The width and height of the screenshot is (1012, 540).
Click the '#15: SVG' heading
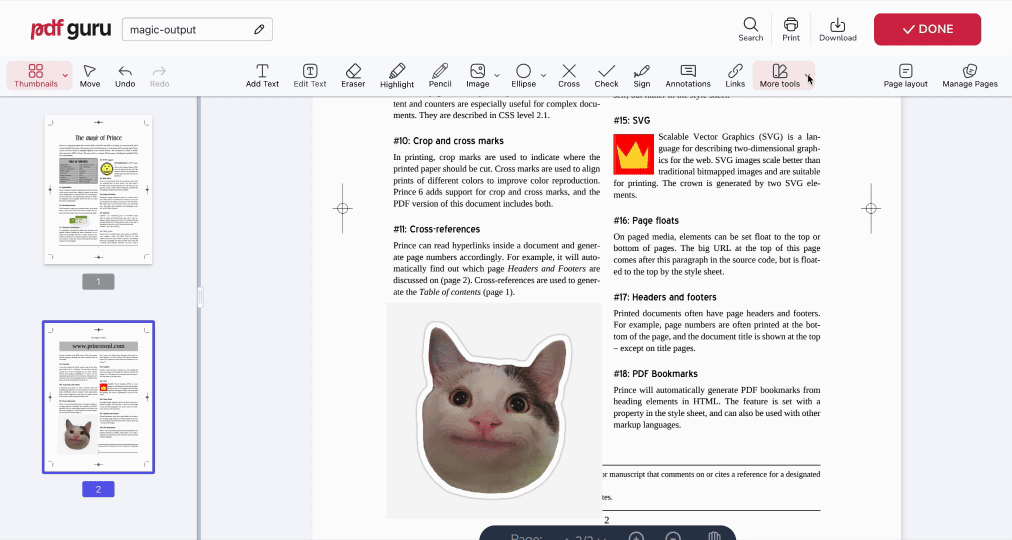click(x=631, y=121)
